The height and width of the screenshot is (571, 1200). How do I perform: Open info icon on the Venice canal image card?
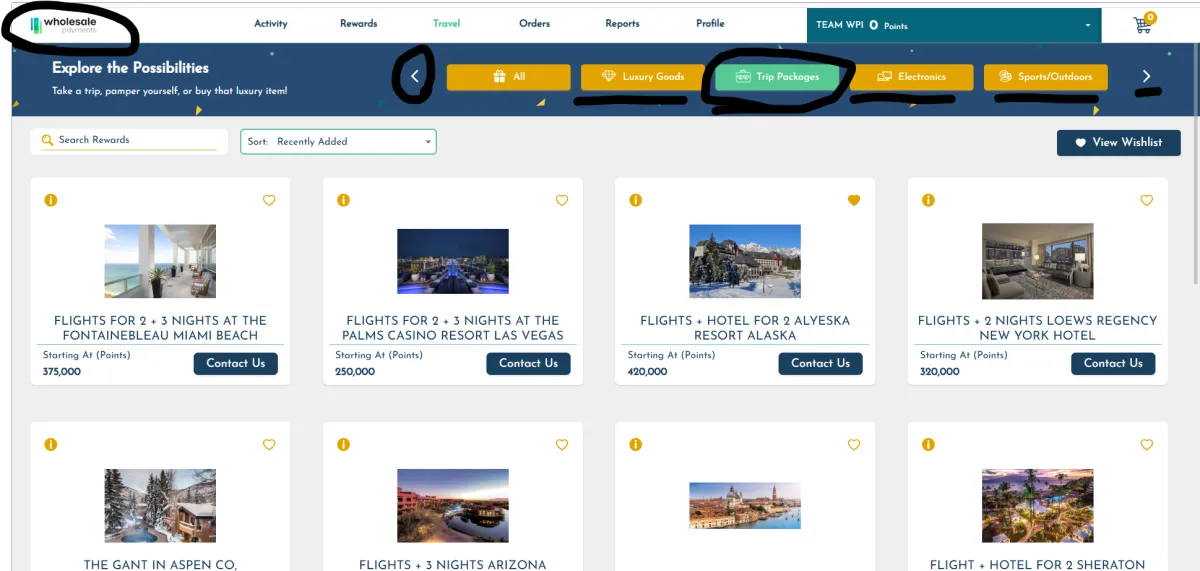(x=635, y=444)
